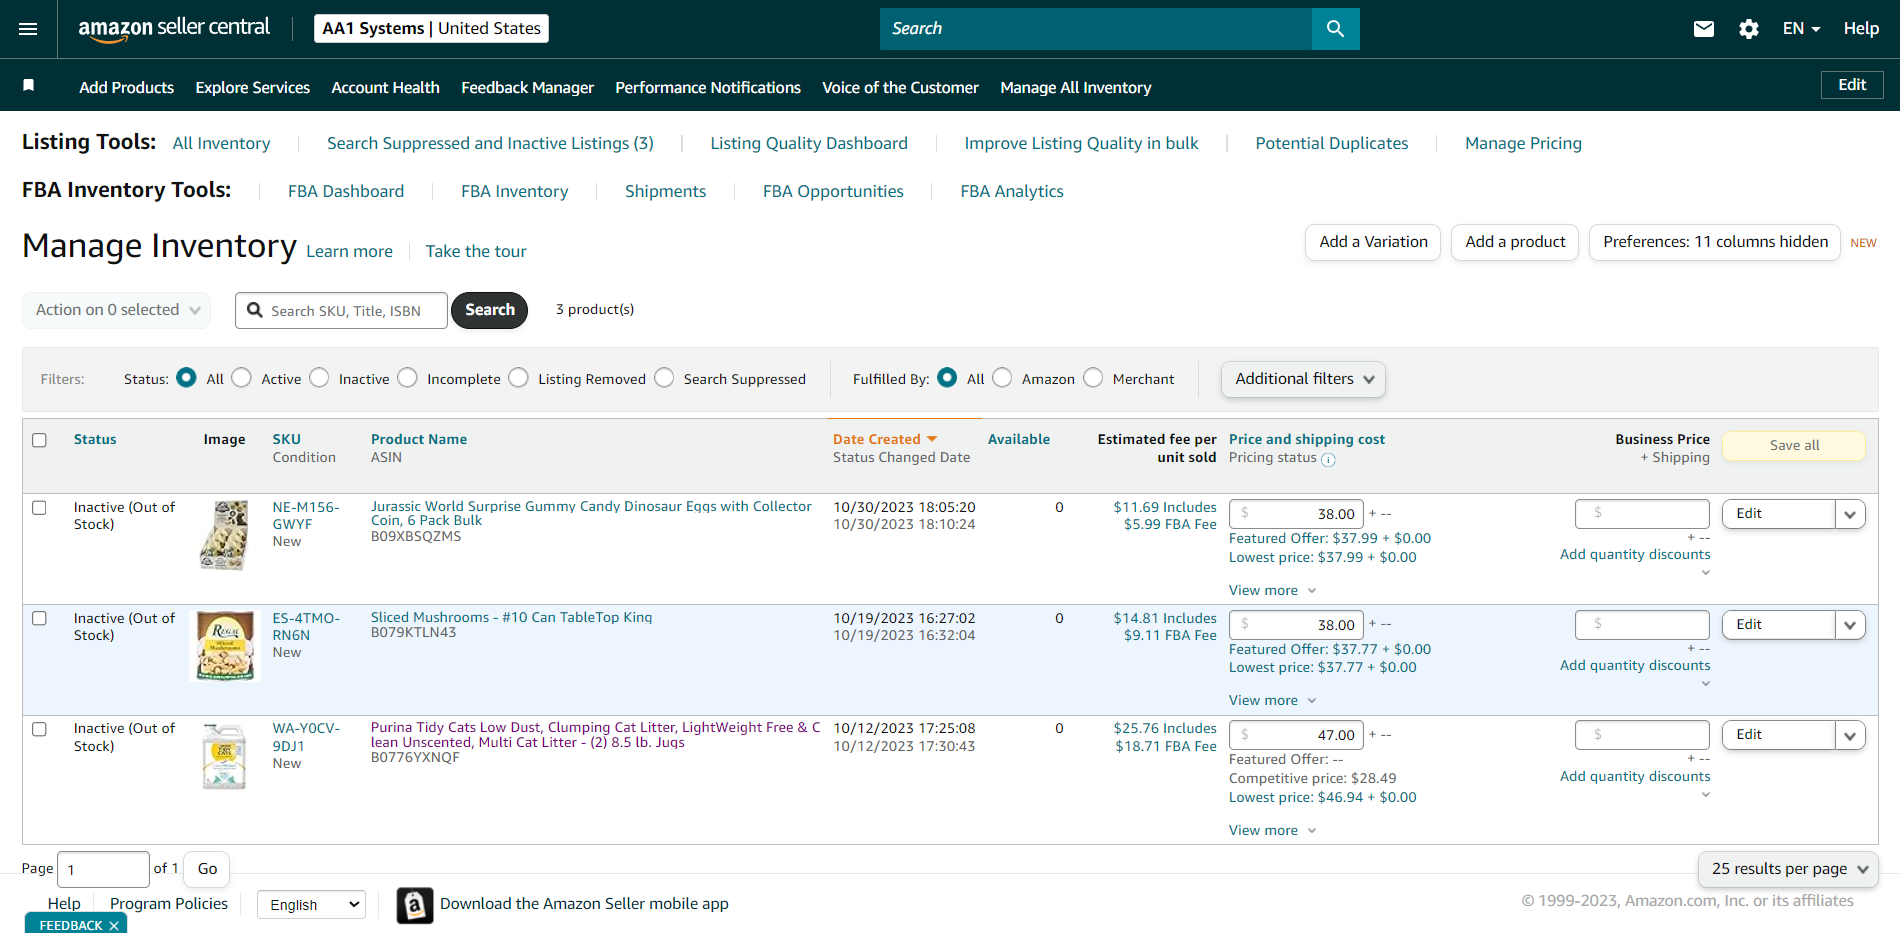Open Edit dropdown arrow for Jurassic World row
Viewport: 1900px width, 933px height.
(x=1850, y=514)
